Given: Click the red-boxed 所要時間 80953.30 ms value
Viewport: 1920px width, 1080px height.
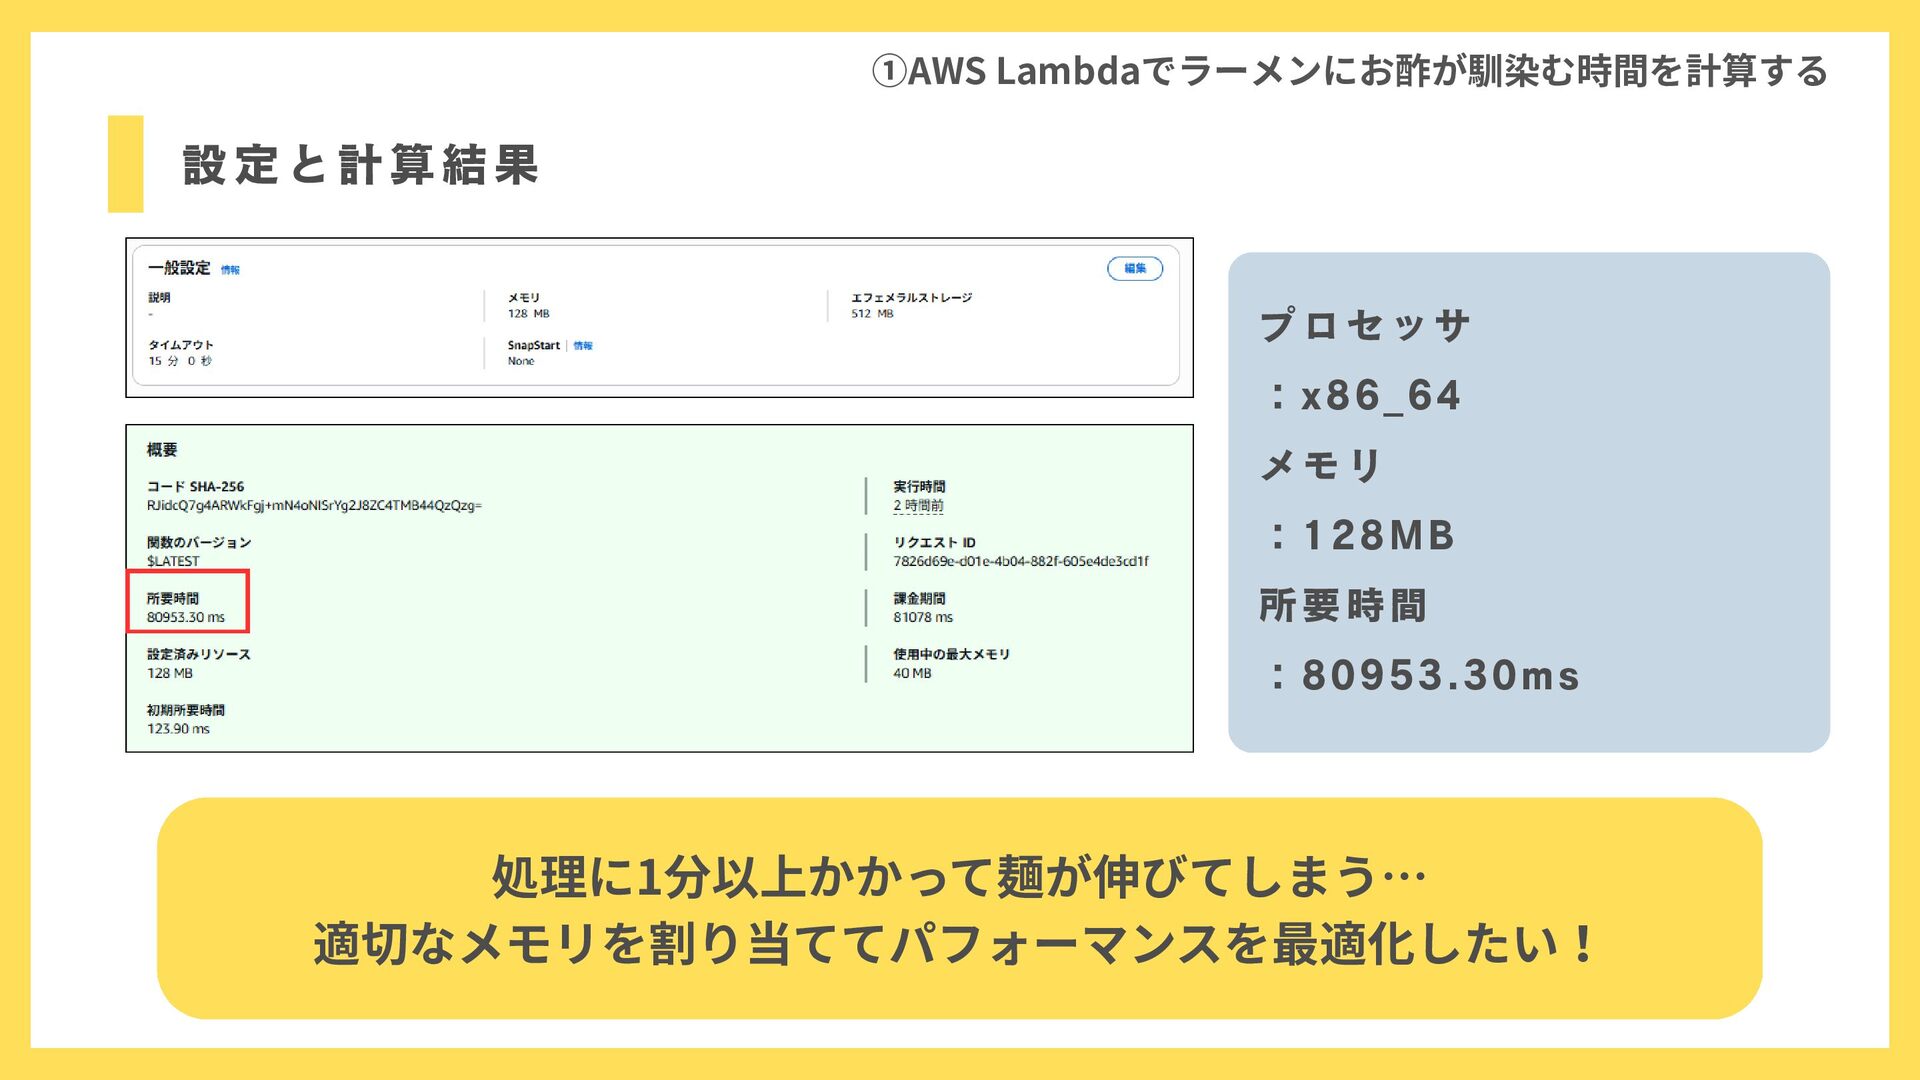Looking at the screenshot, I should 186,617.
